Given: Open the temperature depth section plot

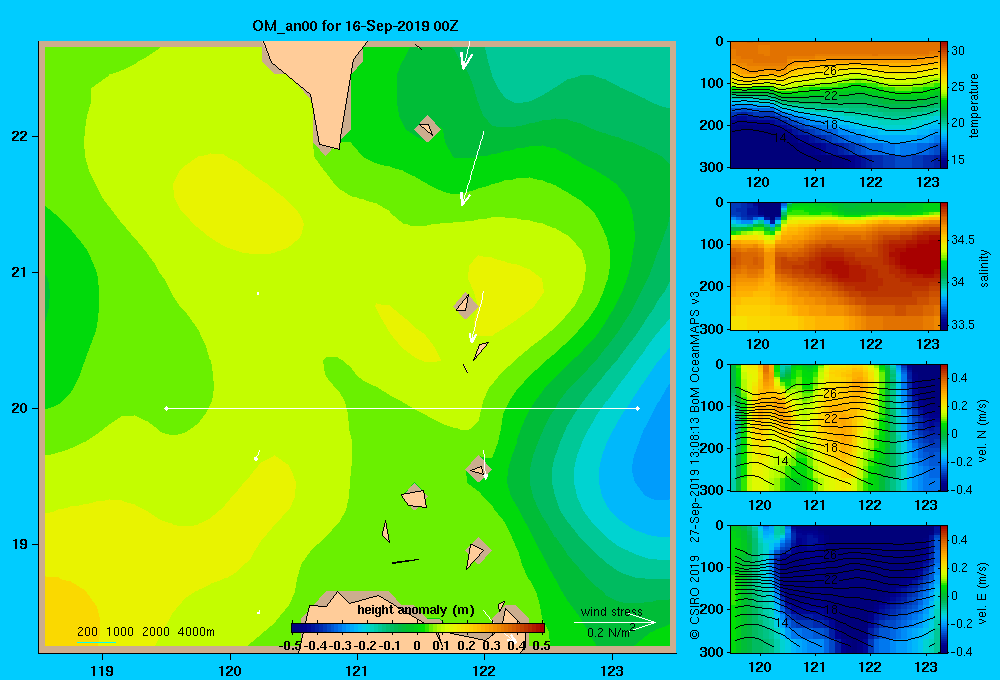Looking at the screenshot, I should (x=835, y=105).
